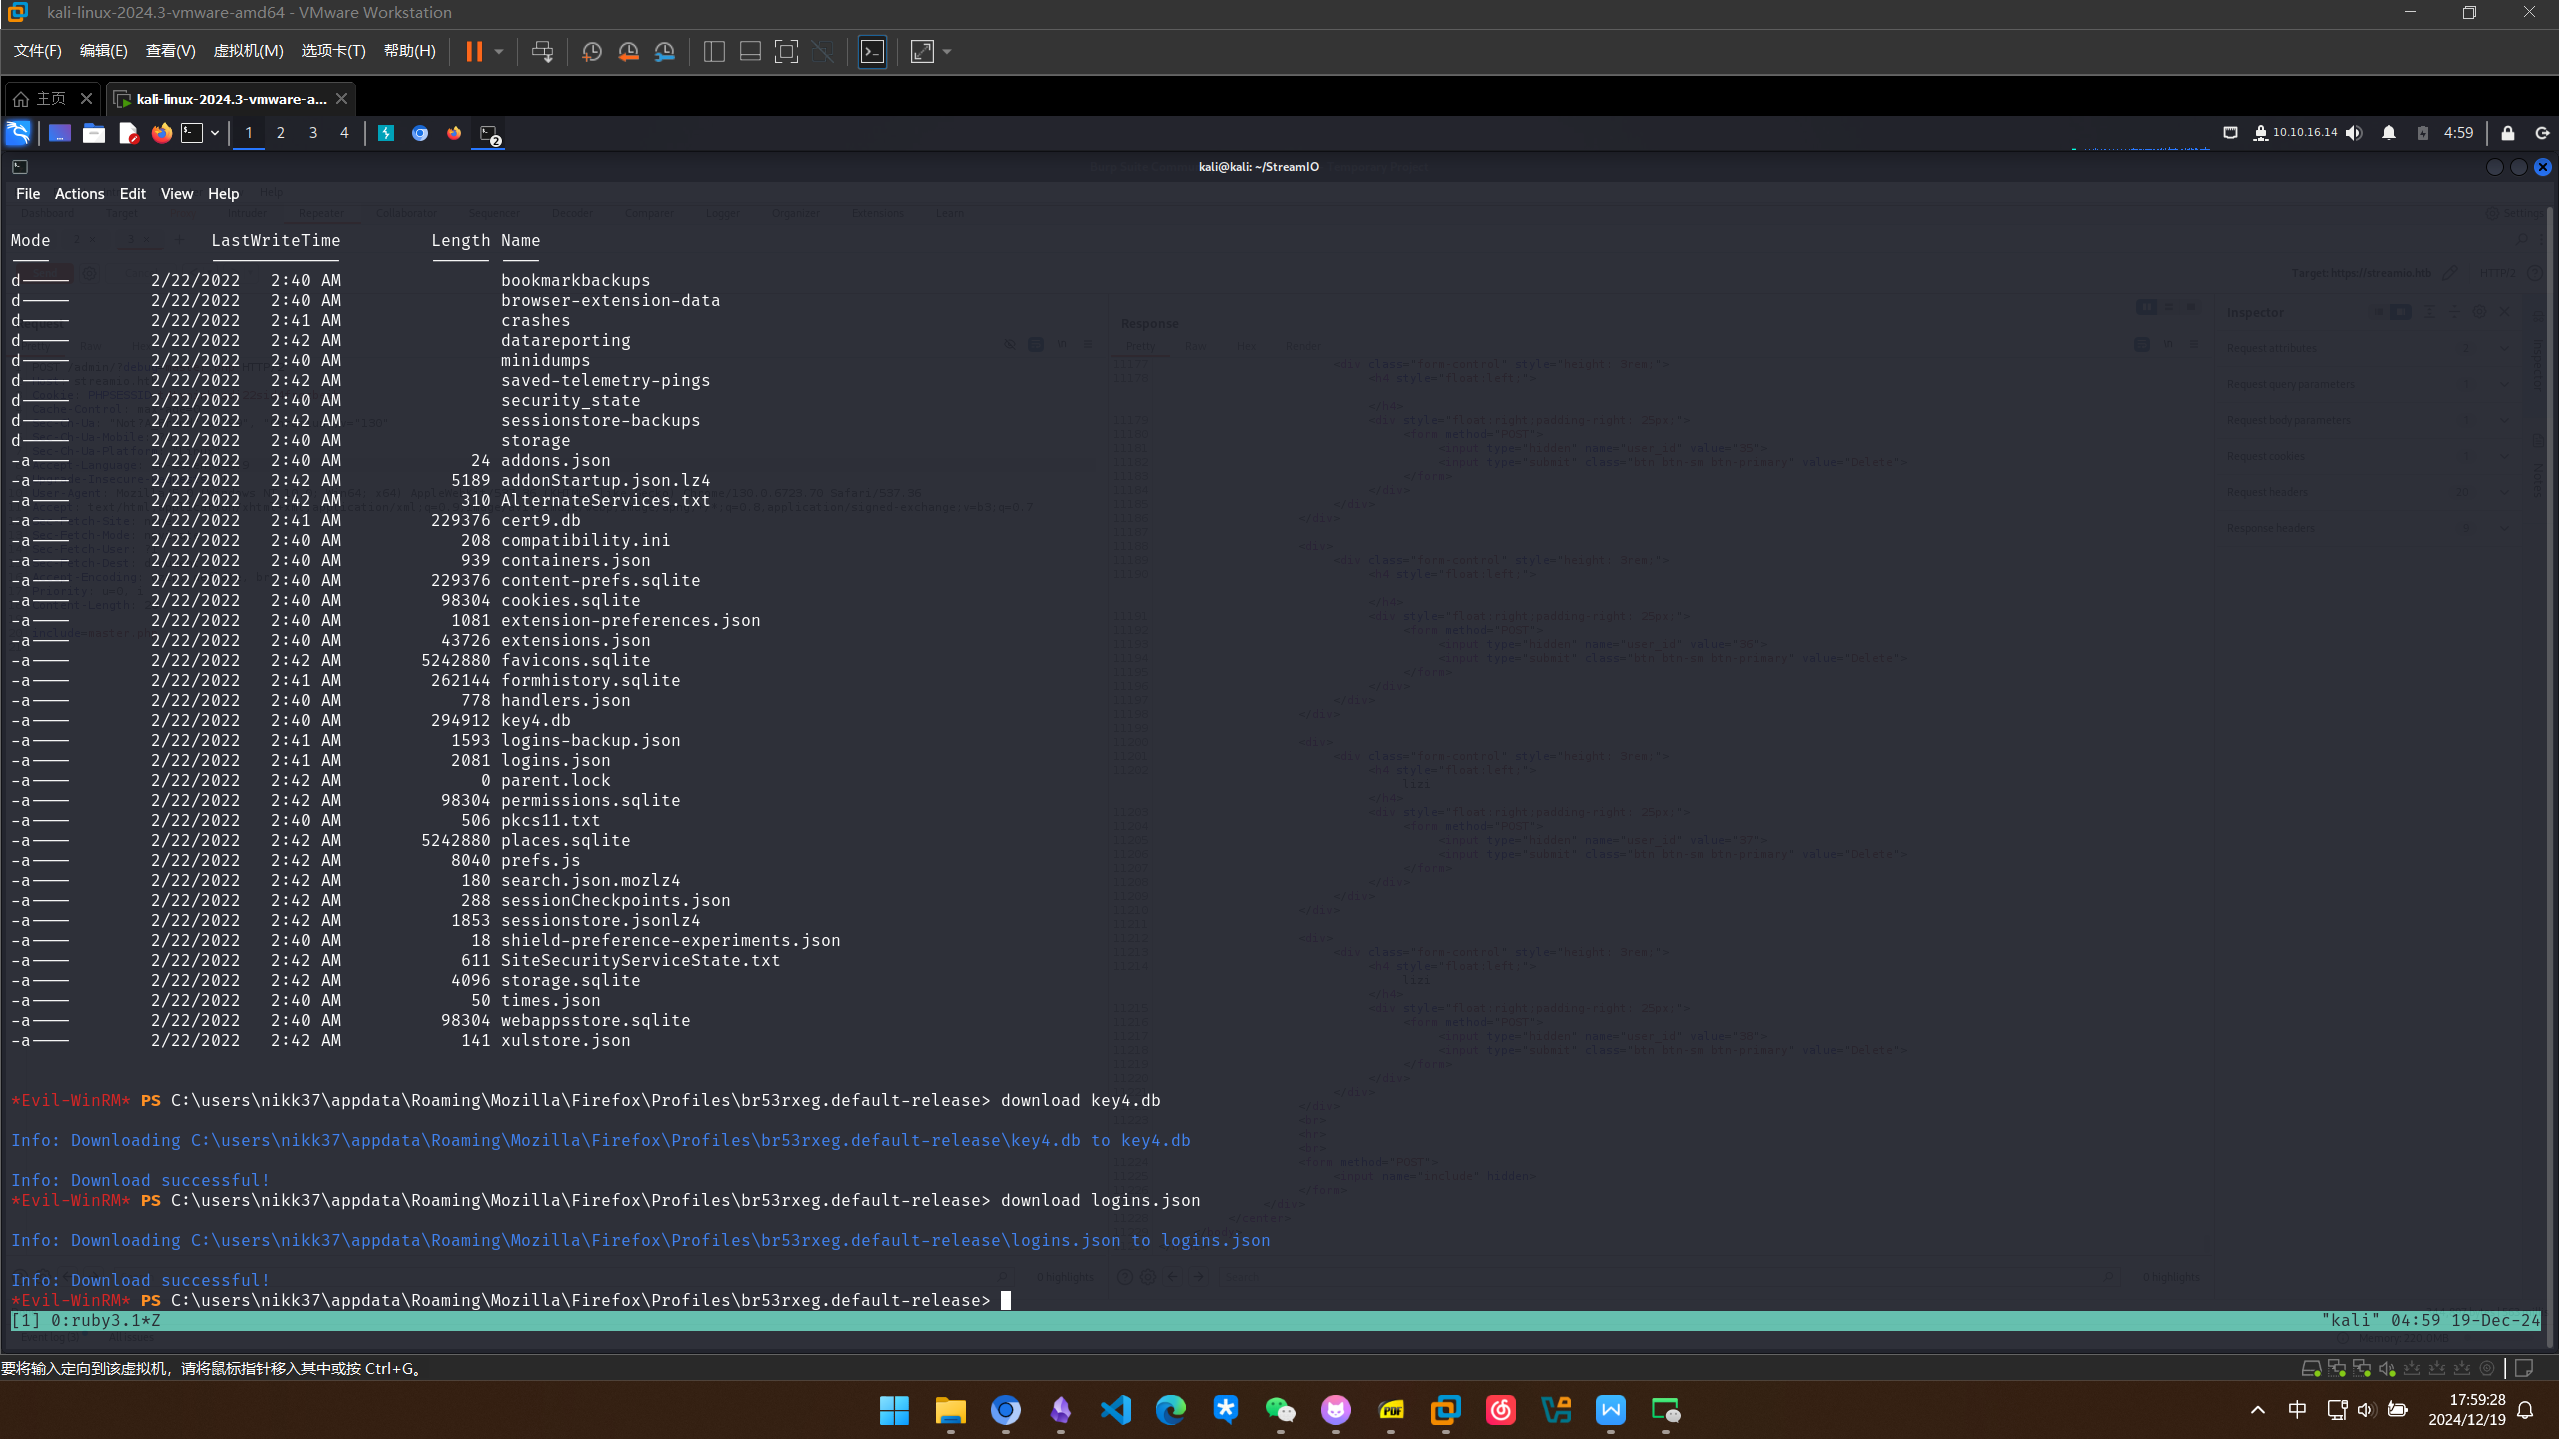Open Kali applications menu dragon icon

coord(18,133)
